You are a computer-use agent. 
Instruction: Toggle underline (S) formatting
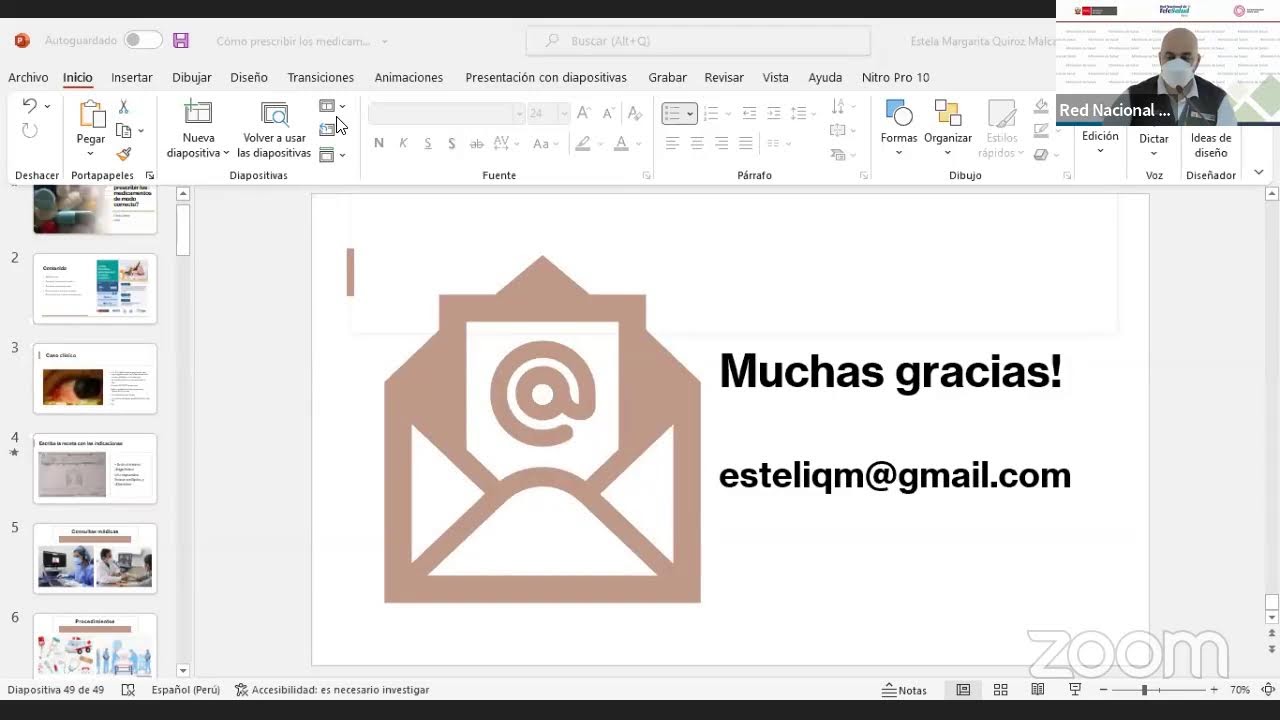point(427,143)
